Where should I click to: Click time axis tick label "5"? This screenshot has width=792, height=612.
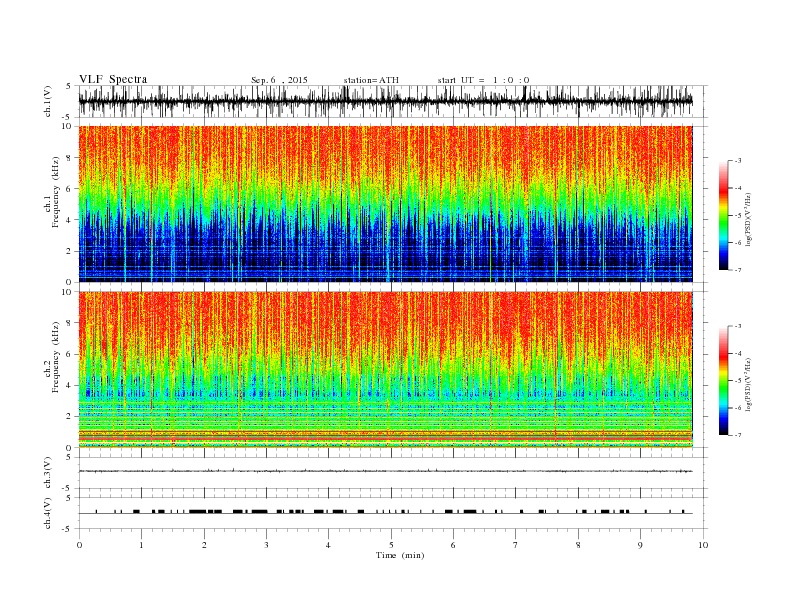tap(391, 545)
